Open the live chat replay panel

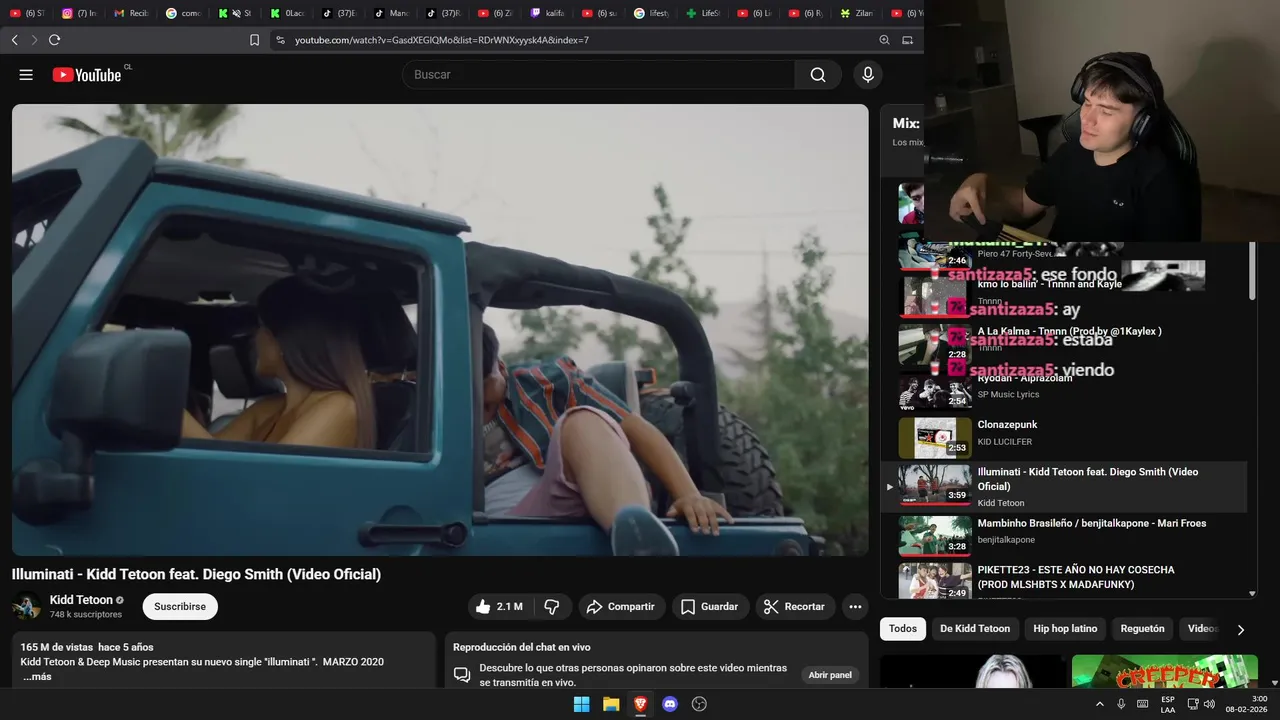(830, 675)
